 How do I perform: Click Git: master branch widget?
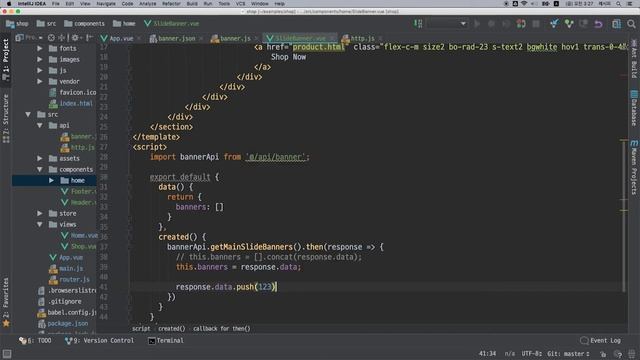coord(568,354)
